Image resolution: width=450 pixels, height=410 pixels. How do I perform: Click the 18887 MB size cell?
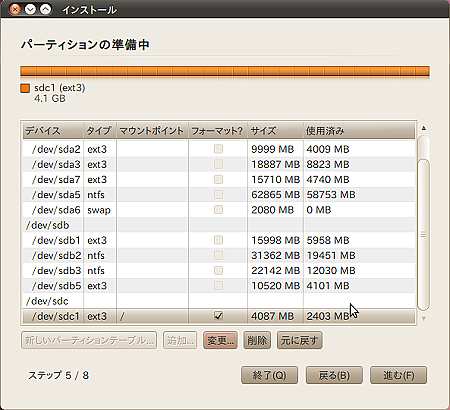click(275, 164)
